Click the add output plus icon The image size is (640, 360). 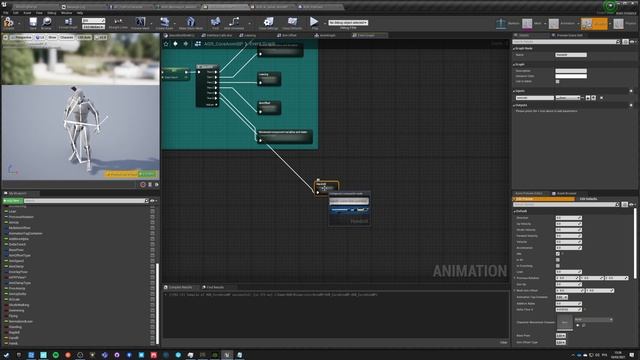click(x=631, y=105)
